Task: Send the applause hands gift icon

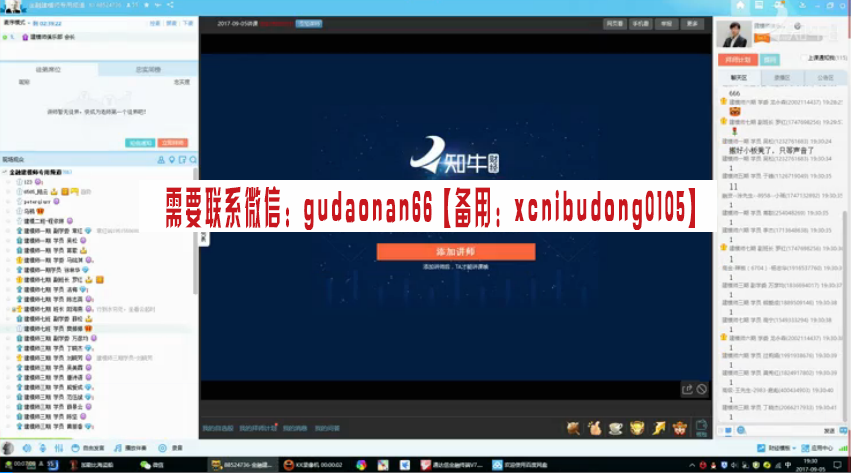Action: pyautogui.click(x=595, y=429)
